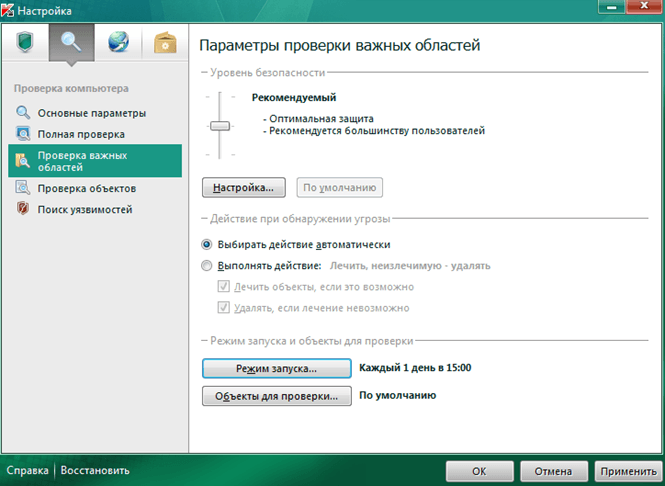Click the 'Объекты для проверки...' button
The image size is (665, 486).
276,396
